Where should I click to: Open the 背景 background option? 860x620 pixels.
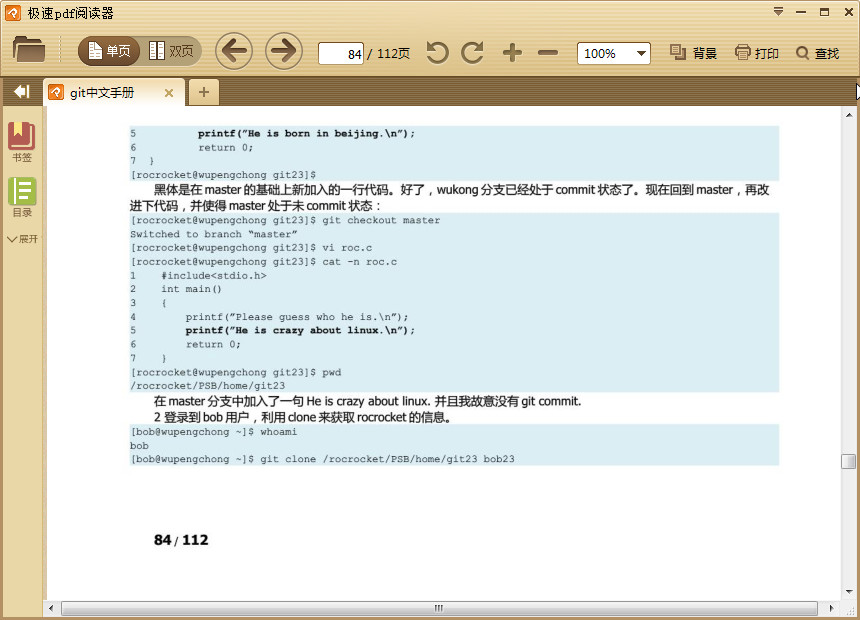[x=693, y=53]
